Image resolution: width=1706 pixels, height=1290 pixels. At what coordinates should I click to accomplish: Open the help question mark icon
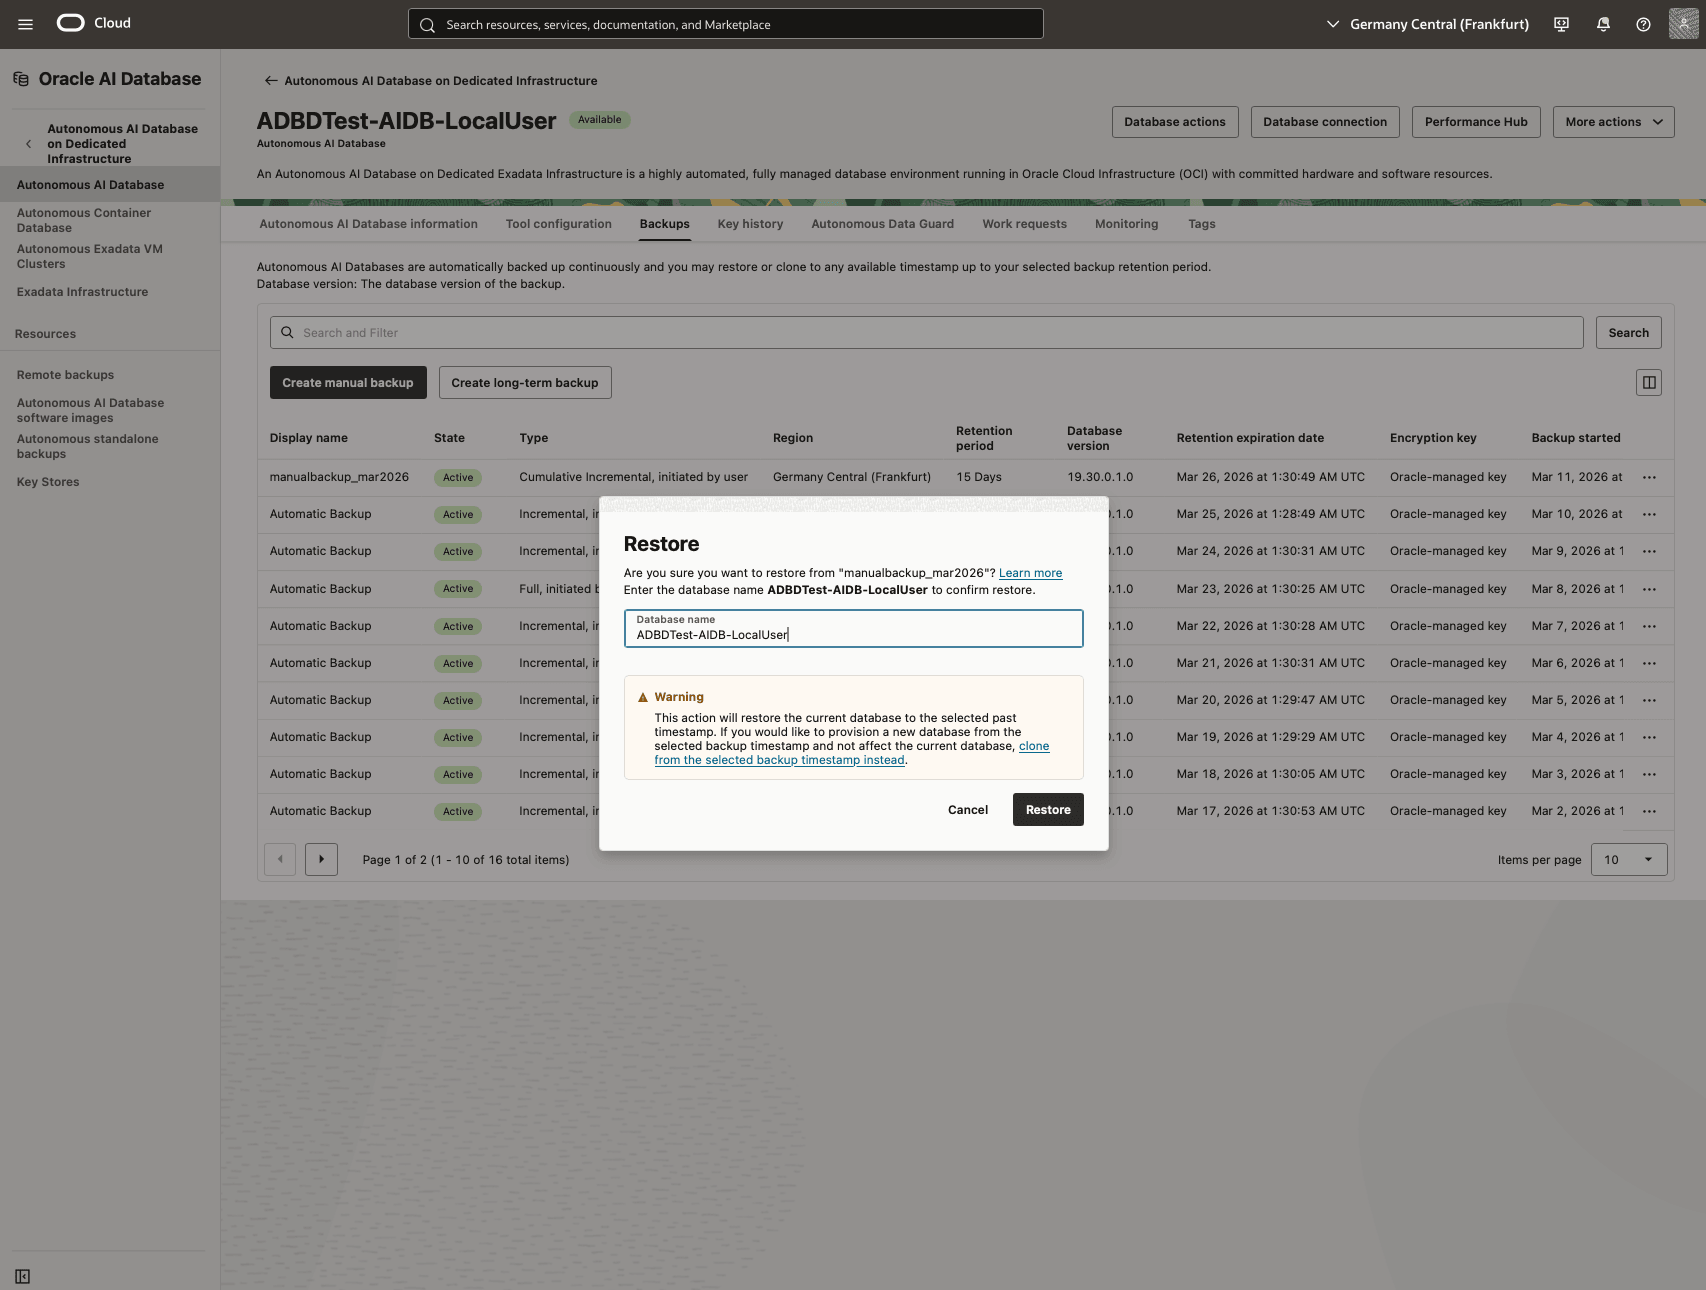pos(1643,24)
